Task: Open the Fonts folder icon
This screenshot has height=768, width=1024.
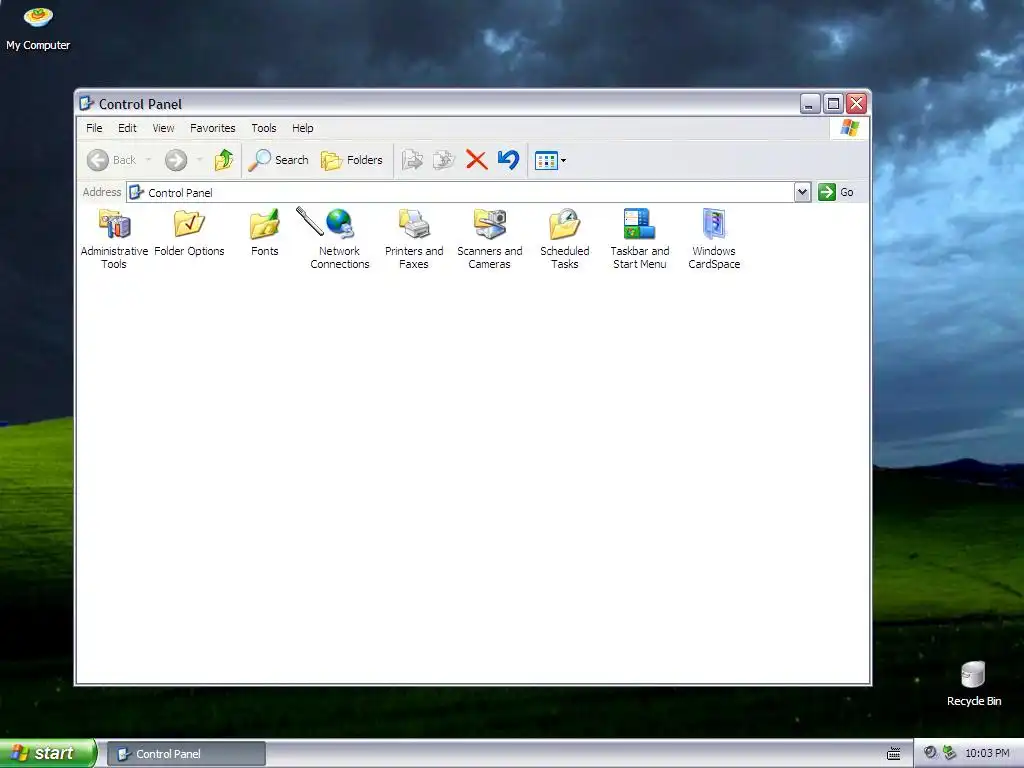Action: coord(264,224)
